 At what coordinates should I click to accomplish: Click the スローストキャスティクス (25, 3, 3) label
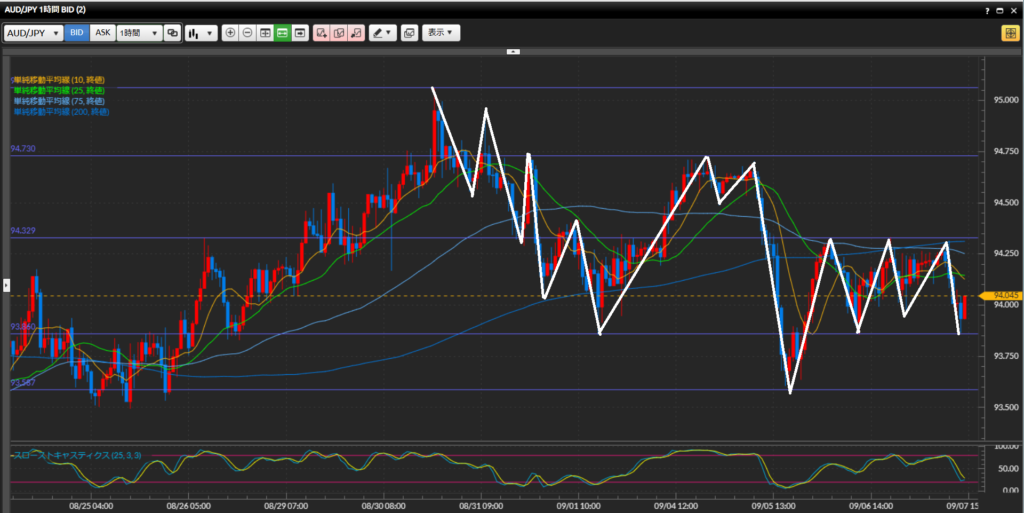click(x=76, y=455)
